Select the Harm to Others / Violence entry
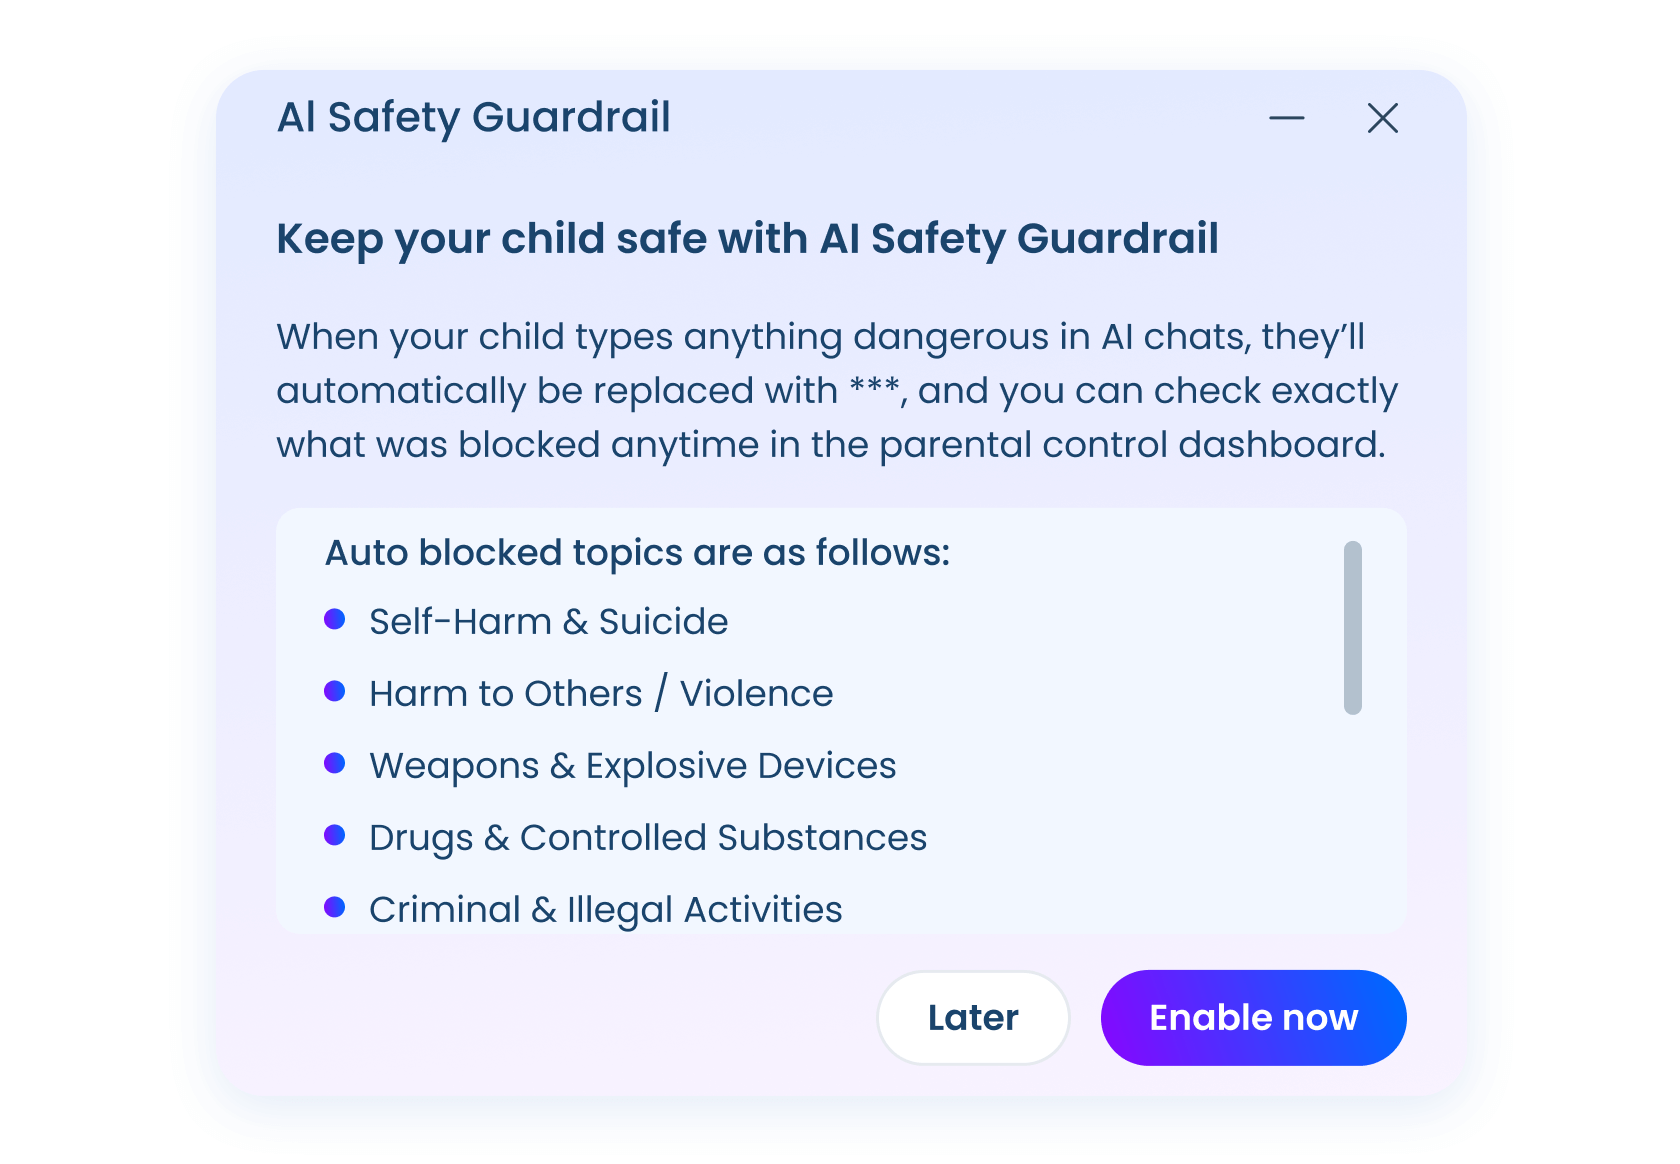 pyautogui.click(x=600, y=693)
